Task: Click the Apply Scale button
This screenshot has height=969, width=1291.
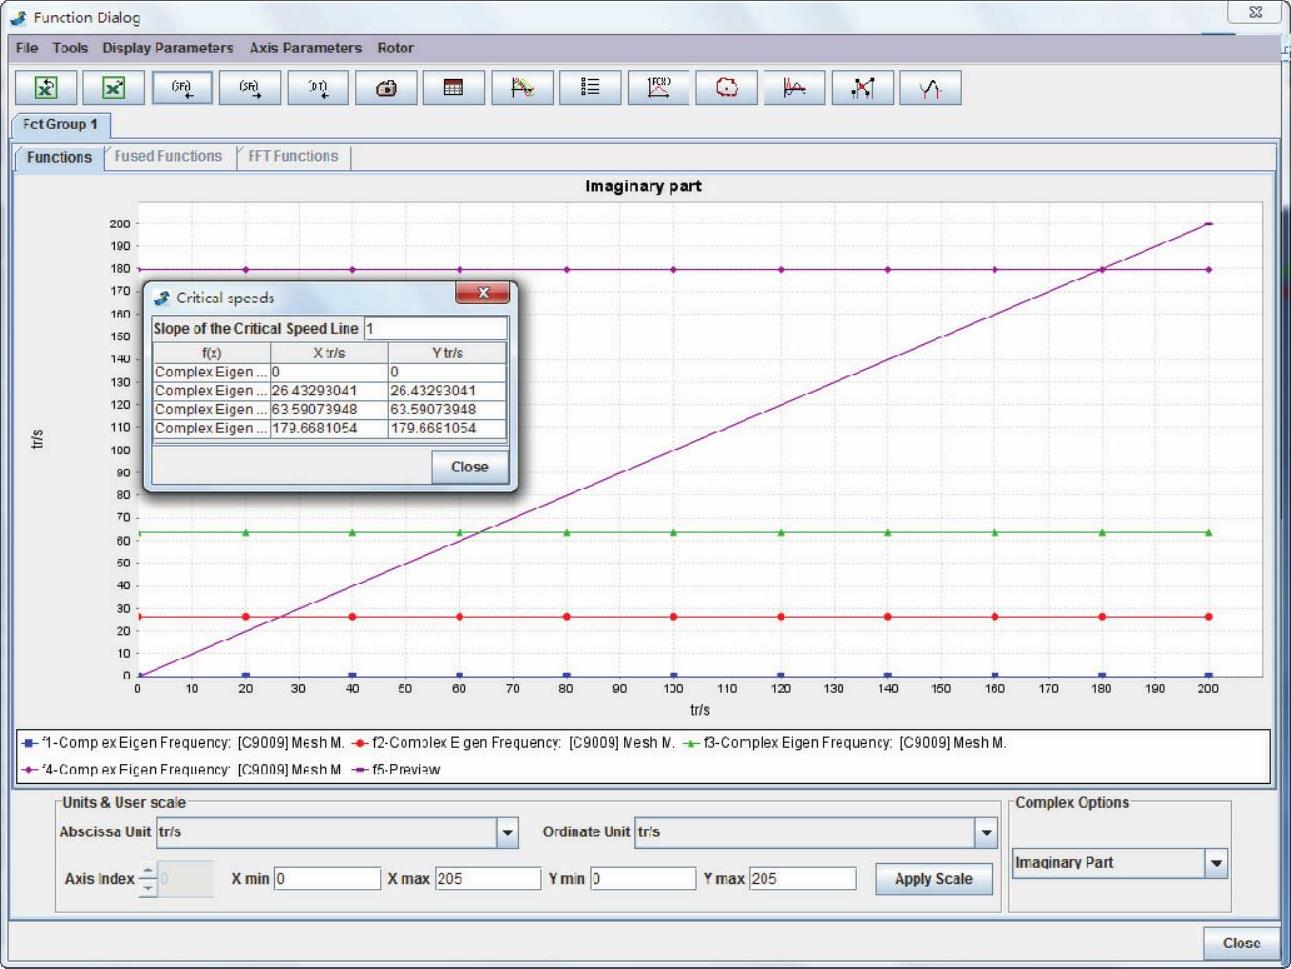Action: click(x=933, y=879)
